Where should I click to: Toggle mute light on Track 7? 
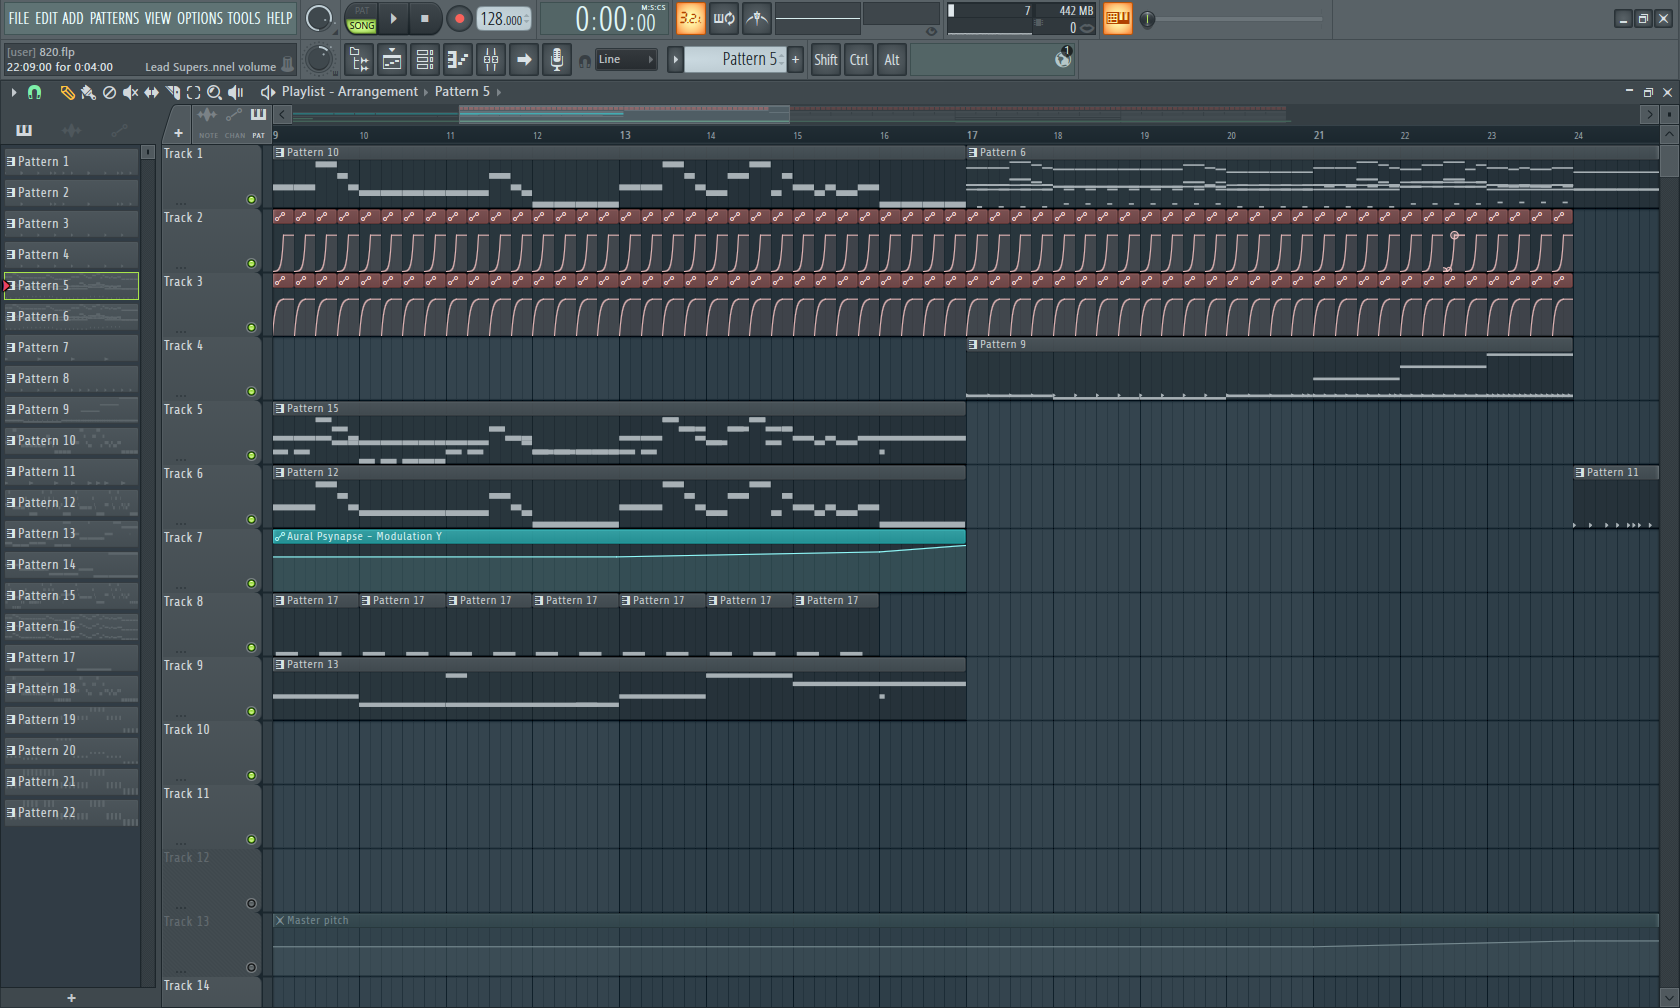[251, 583]
